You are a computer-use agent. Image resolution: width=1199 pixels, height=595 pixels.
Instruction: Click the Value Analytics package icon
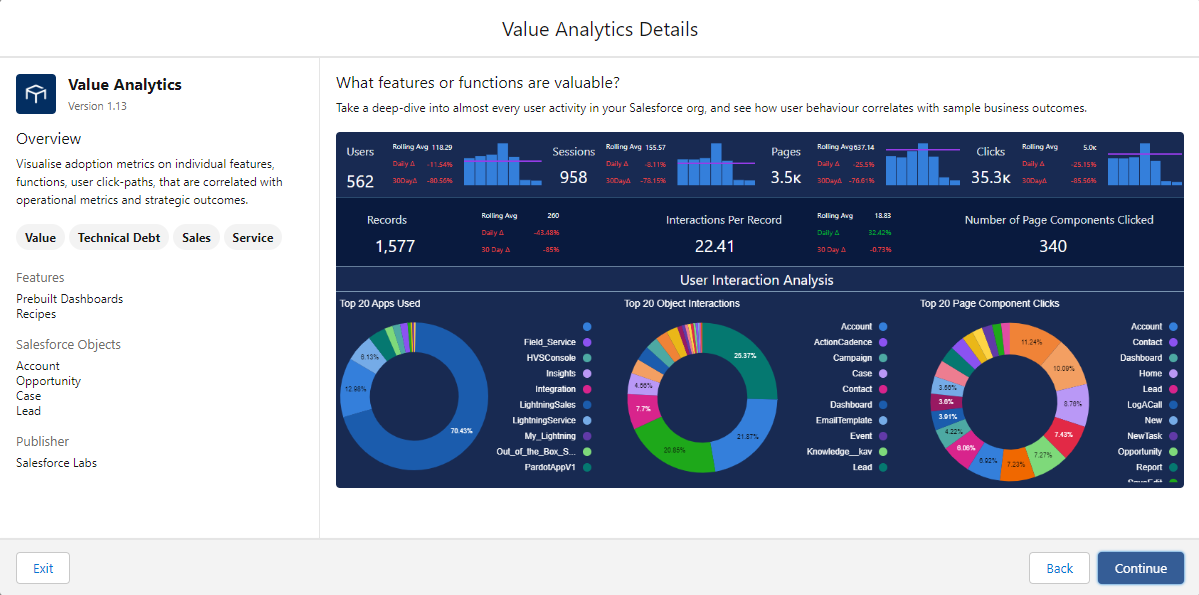pyautogui.click(x=36, y=94)
